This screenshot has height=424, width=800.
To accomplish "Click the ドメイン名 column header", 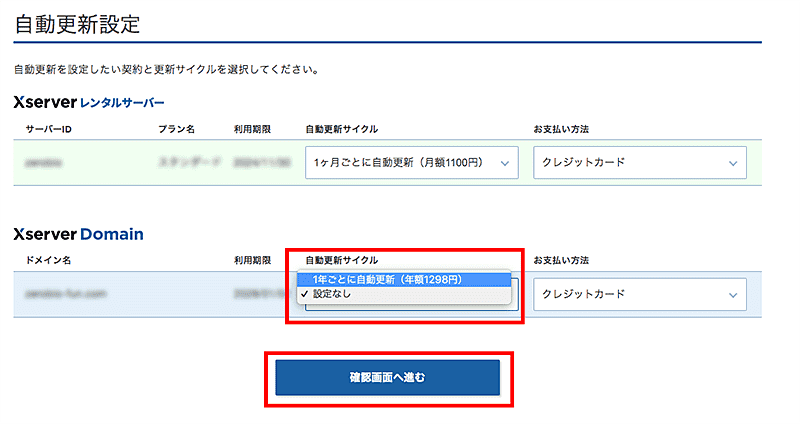I will point(48,260).
